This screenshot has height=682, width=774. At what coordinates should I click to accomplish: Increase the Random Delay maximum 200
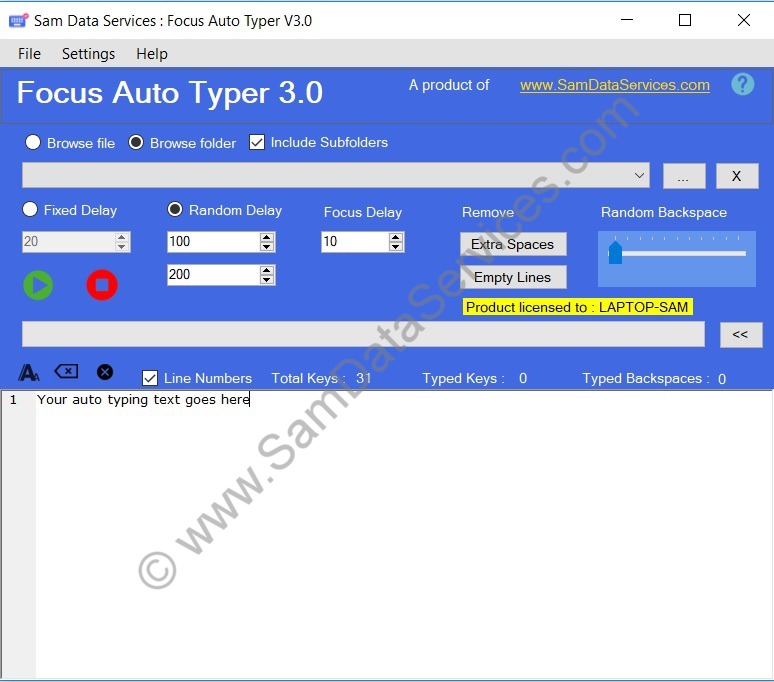(267, 270)
